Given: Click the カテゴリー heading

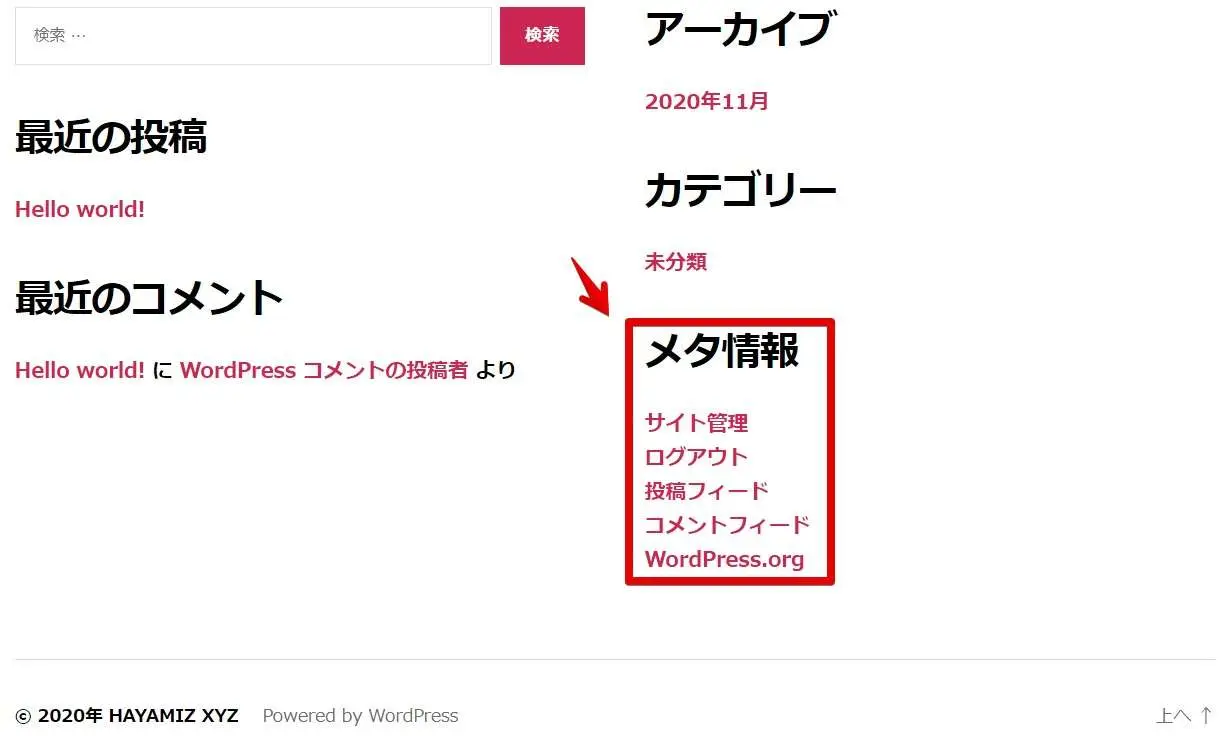Looking at the screenshot, I should point(740,190).
